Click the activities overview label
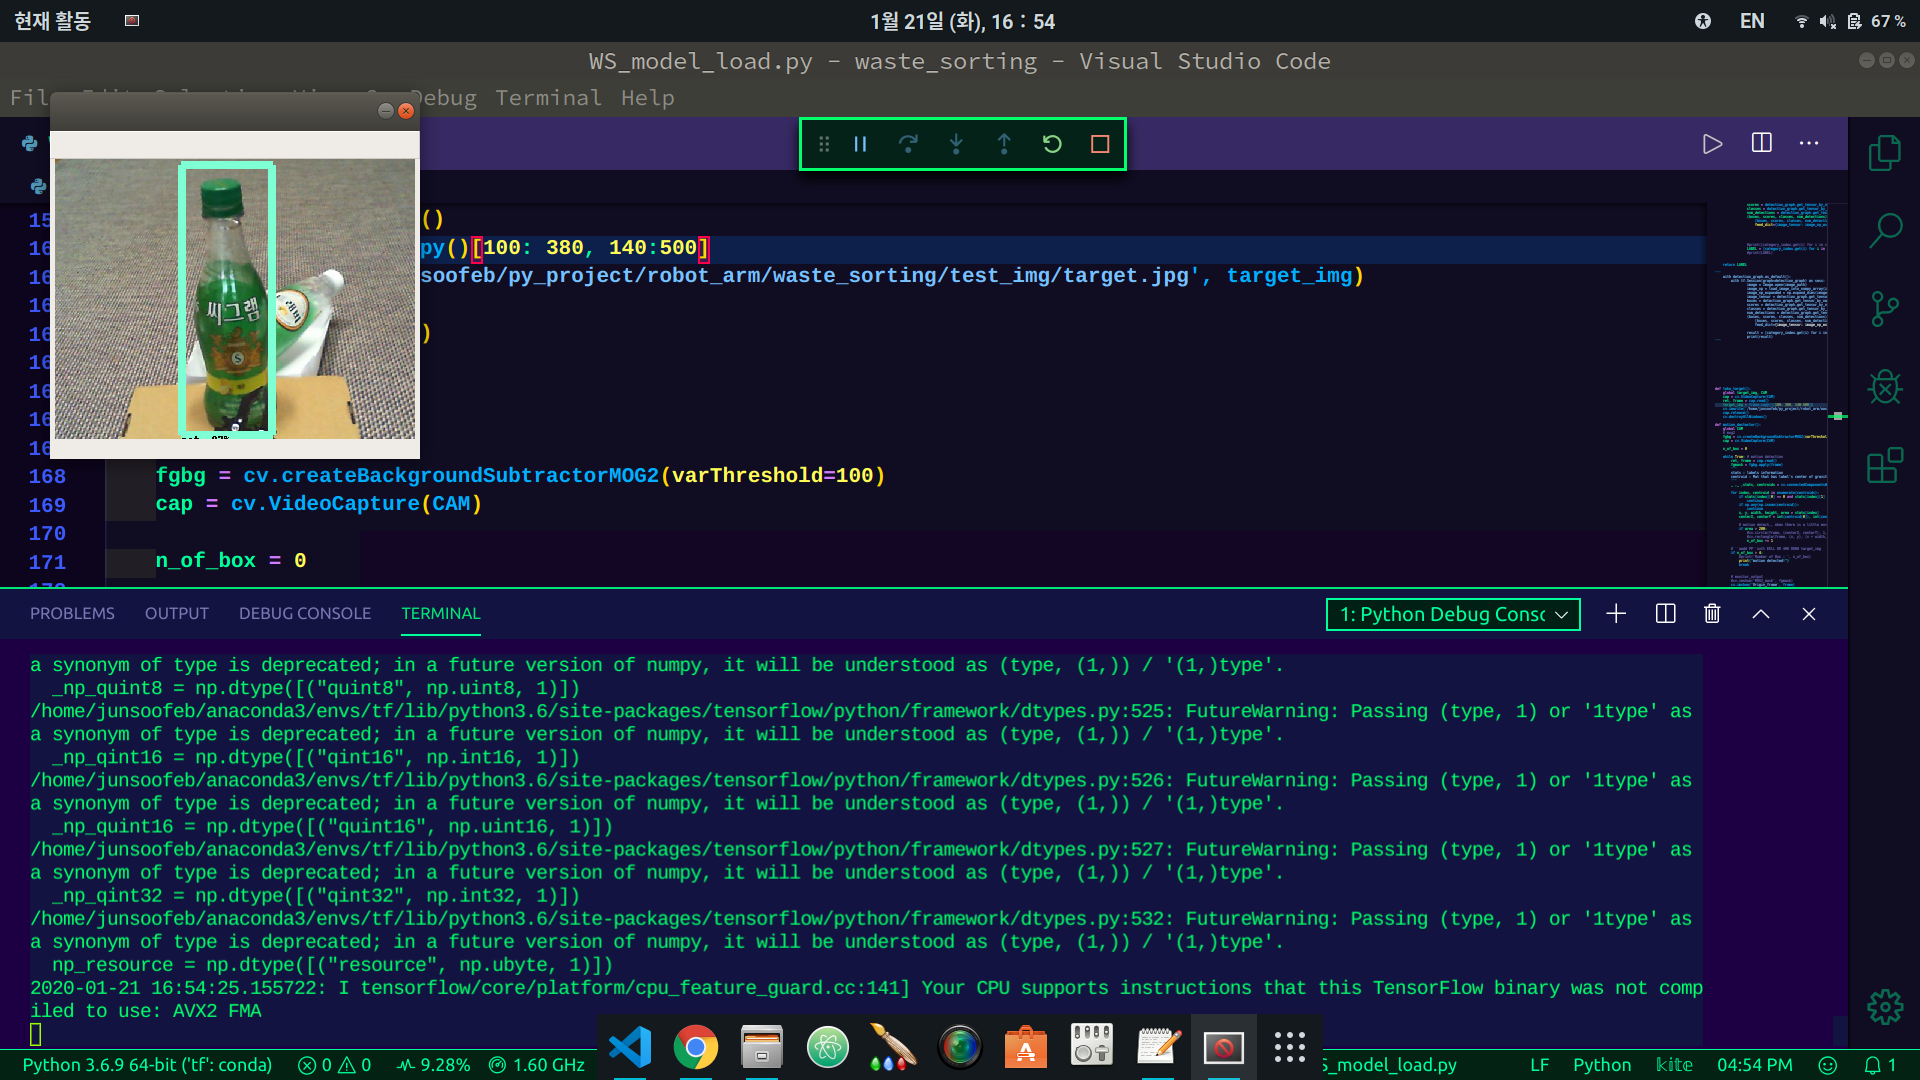This screenshot has height=1080, width=1920. (x=52, y=21)
